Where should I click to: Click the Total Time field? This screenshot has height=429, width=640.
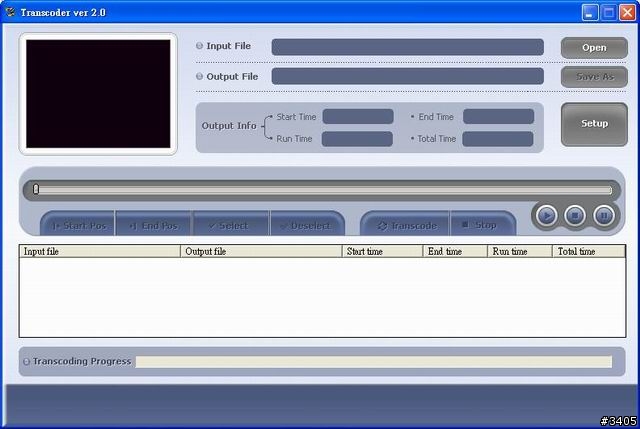click(498, 139)
